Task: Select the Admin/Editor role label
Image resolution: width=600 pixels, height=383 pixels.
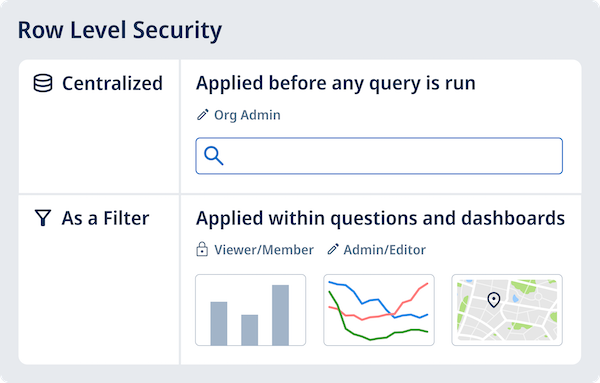Action: 385,249
